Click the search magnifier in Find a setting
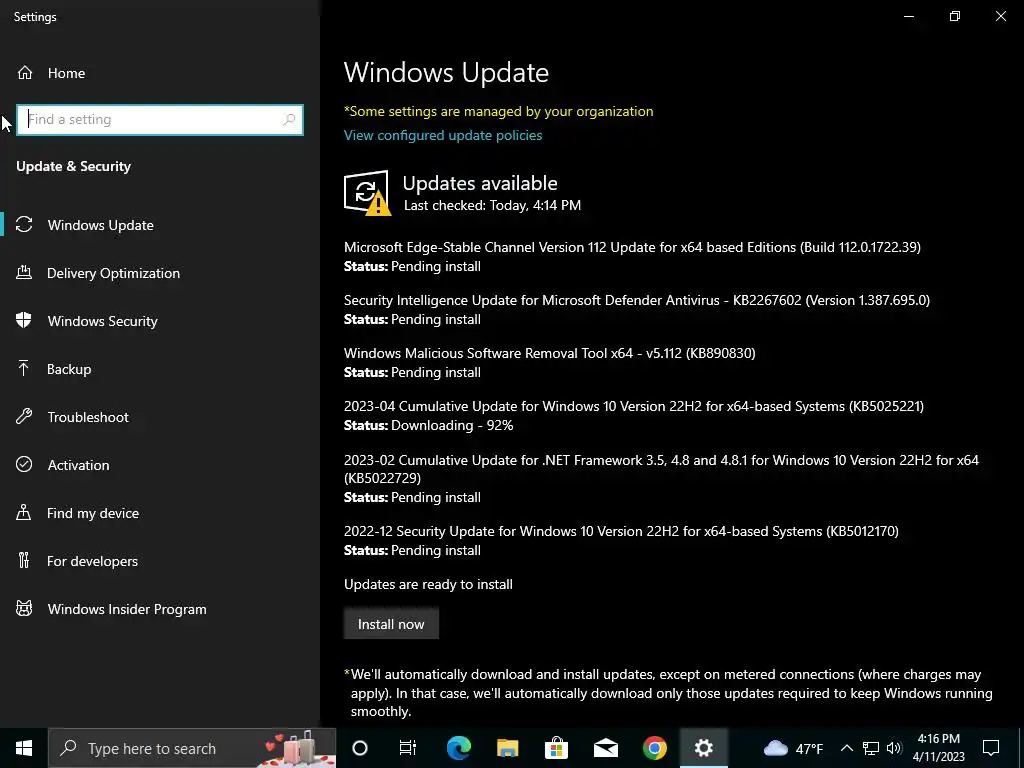Viewport: 1024px width, 768px height. (x=289, y=120)
